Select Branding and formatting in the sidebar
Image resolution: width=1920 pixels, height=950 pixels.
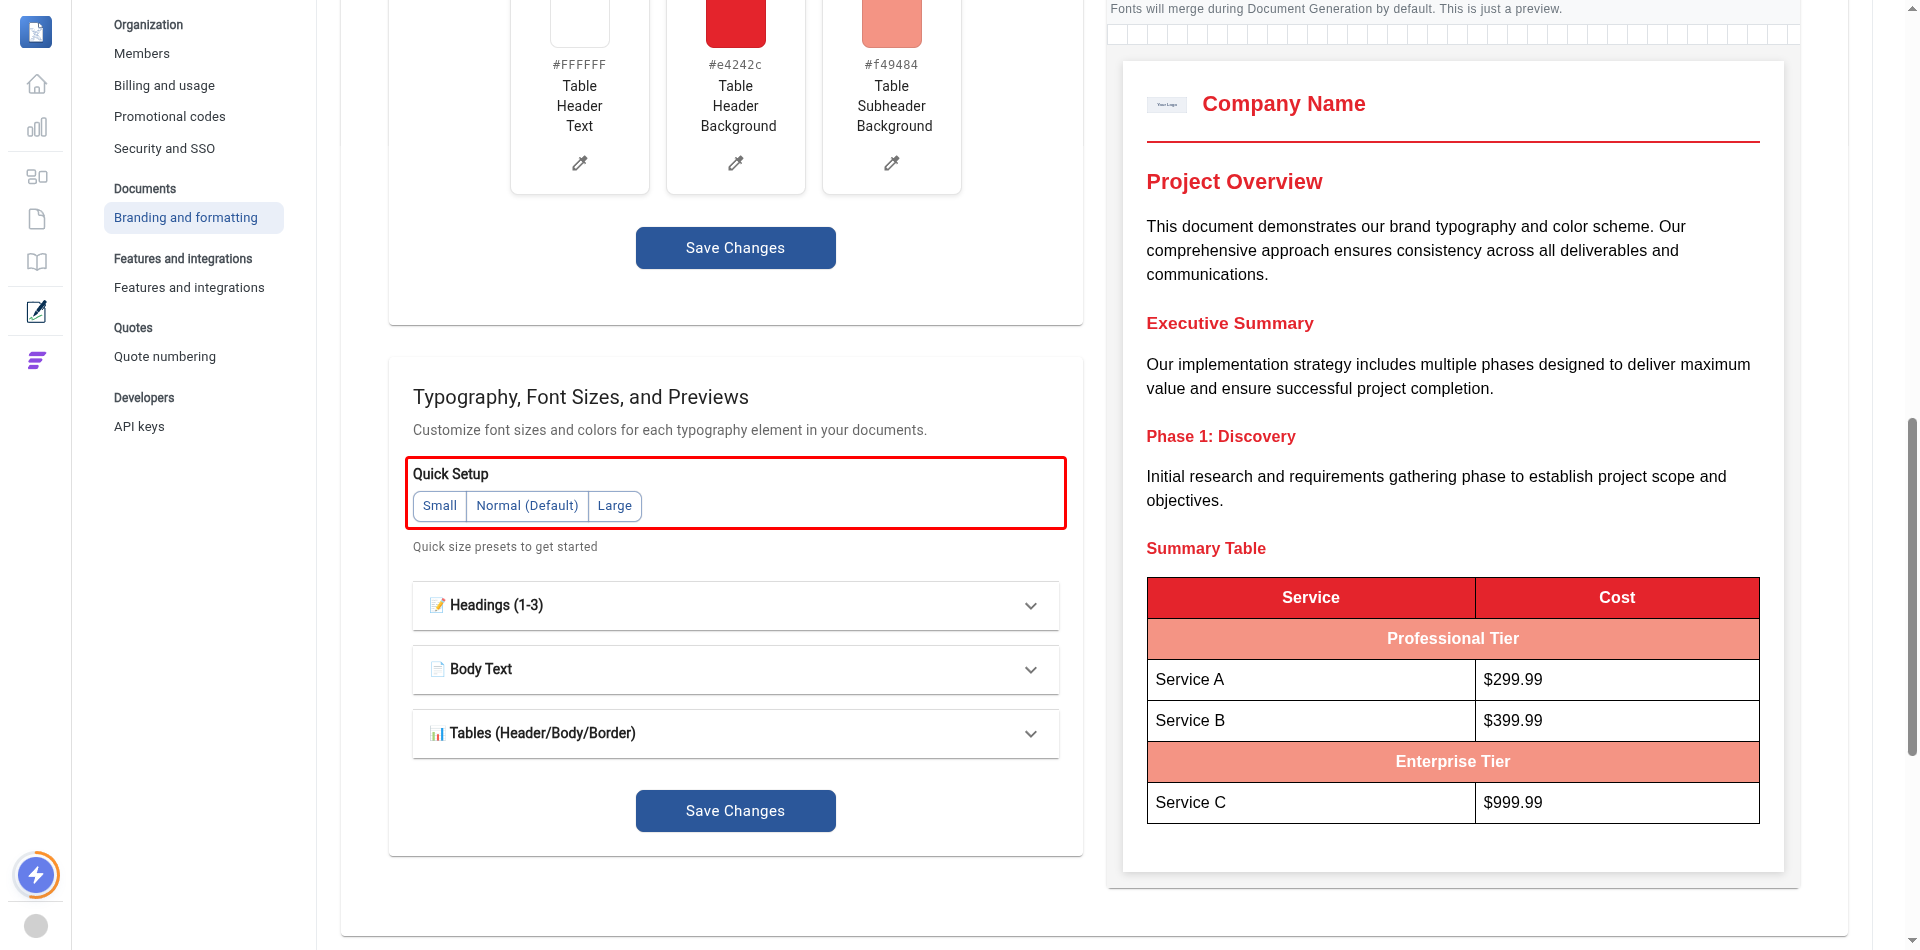point(194,218)
